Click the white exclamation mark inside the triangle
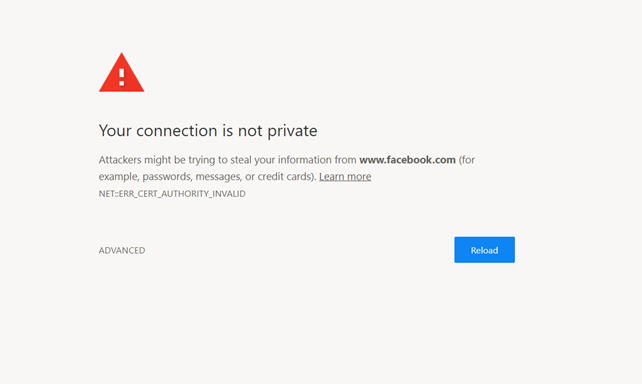 coord(122,77)
